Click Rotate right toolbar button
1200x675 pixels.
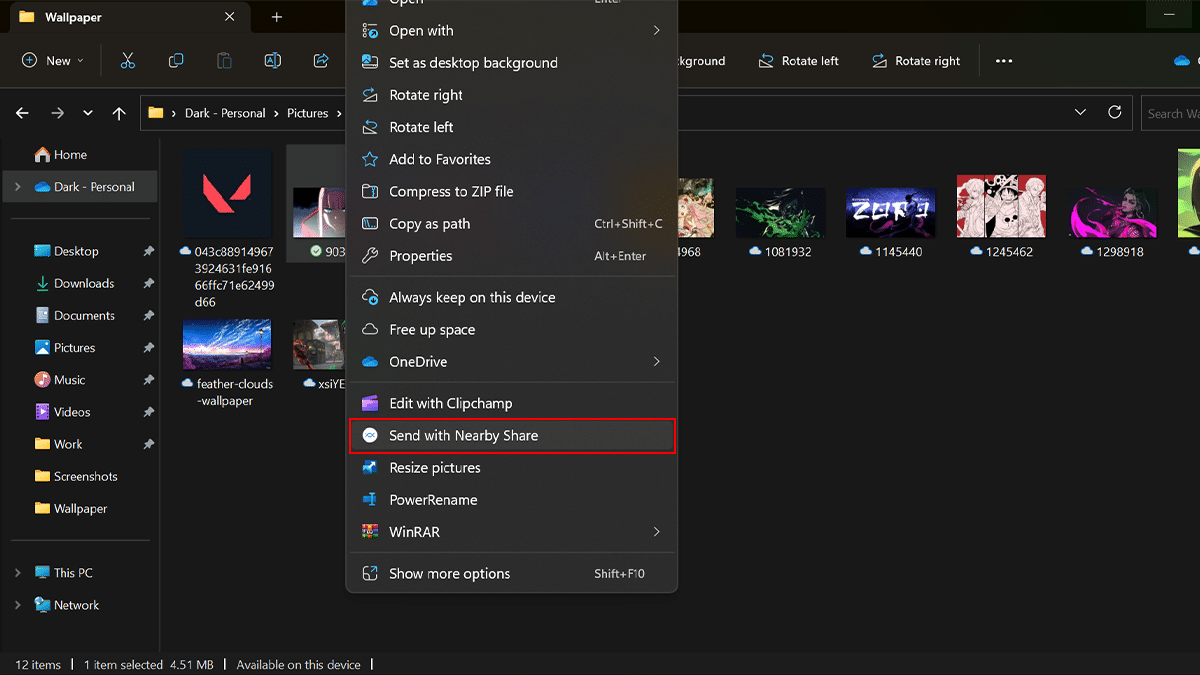pyautogui.click(x=915, y=61)
